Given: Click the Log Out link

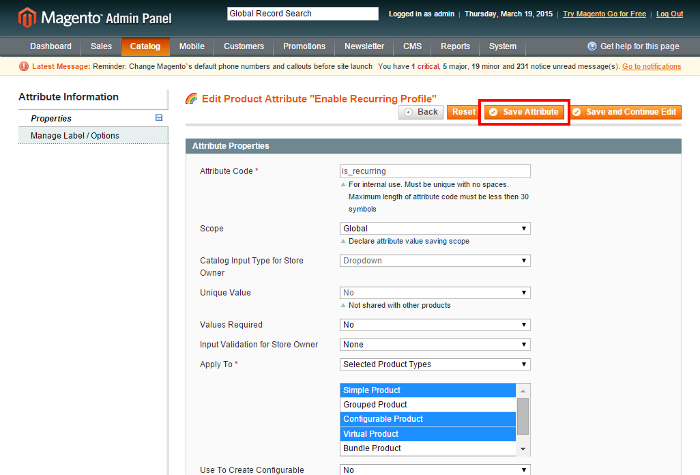Looking at the screenshot, I should [669, 14].
